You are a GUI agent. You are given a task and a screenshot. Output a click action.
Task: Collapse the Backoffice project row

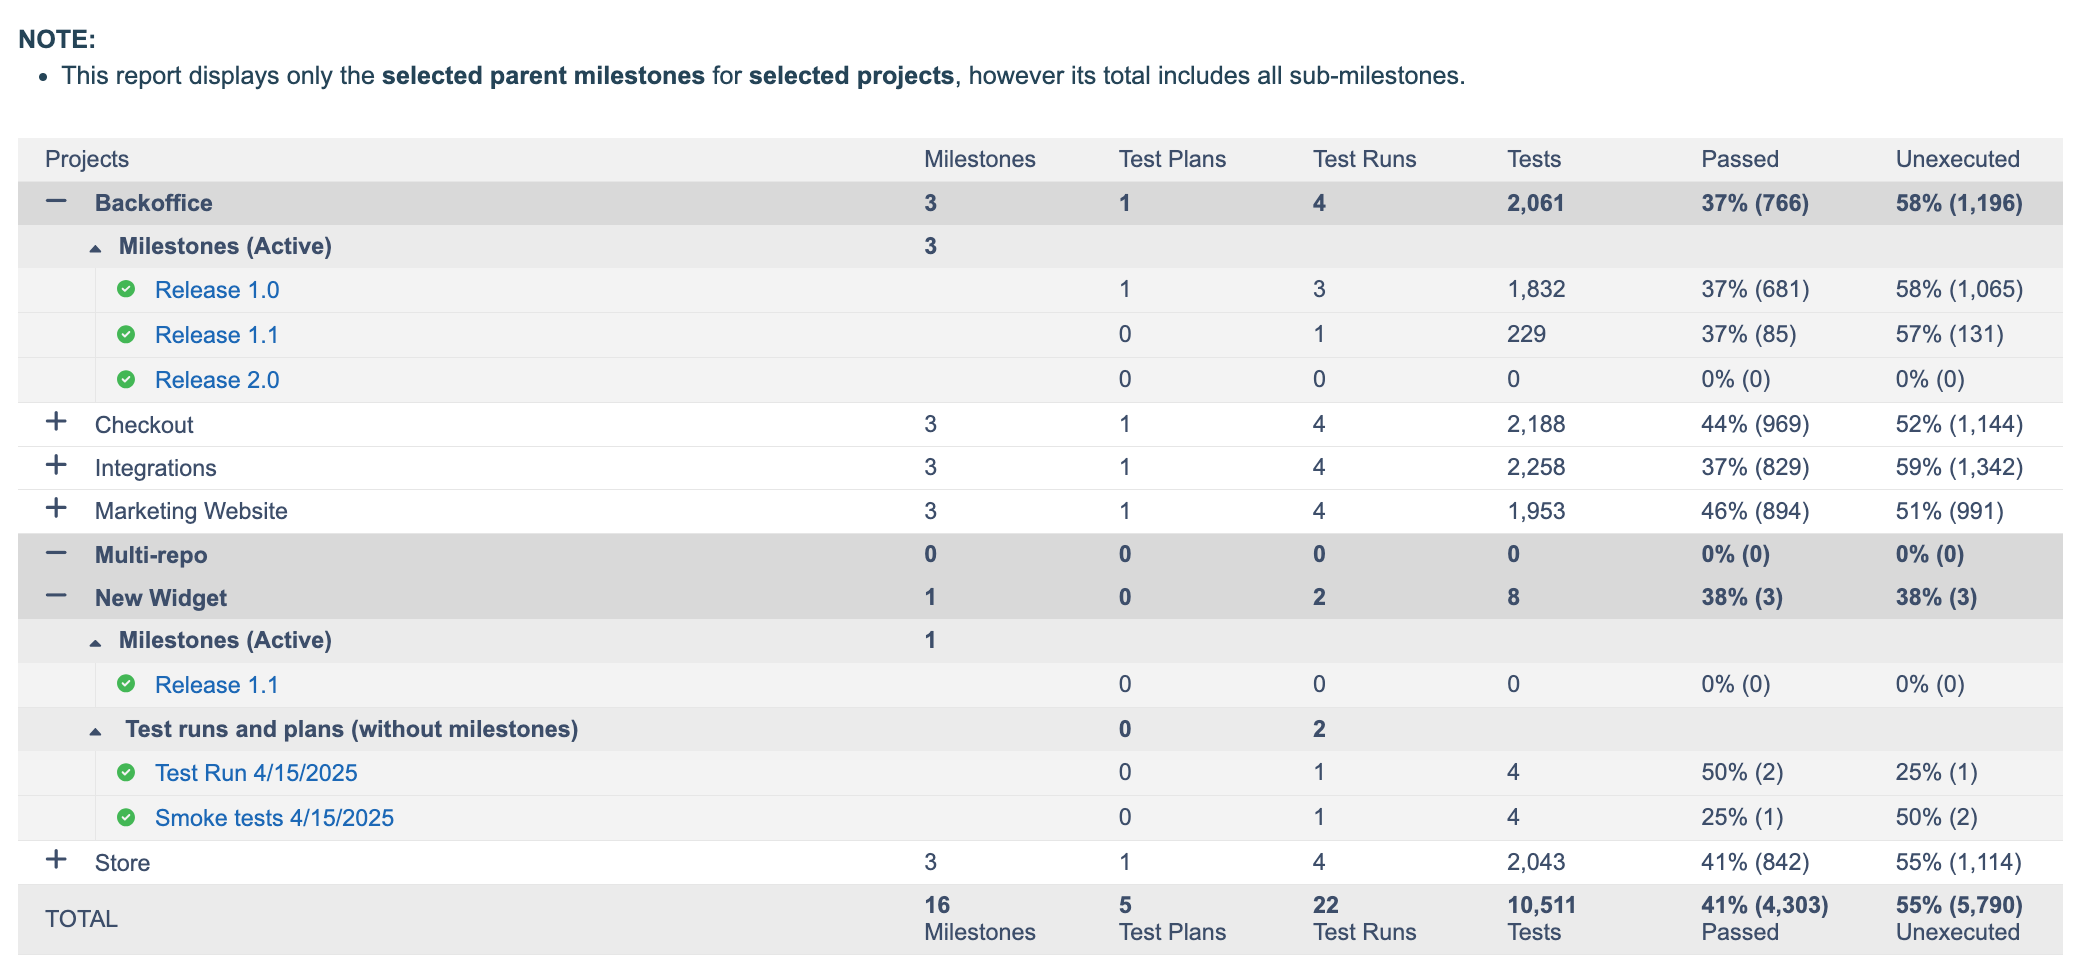[57, 202]
